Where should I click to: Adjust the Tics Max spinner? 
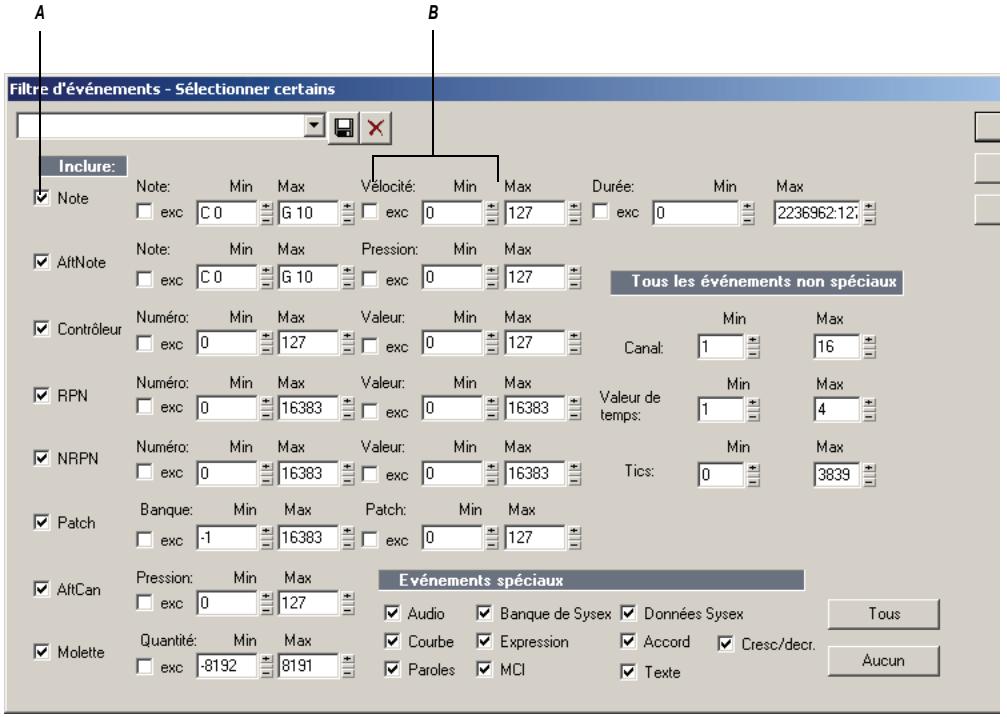(869, 475)
